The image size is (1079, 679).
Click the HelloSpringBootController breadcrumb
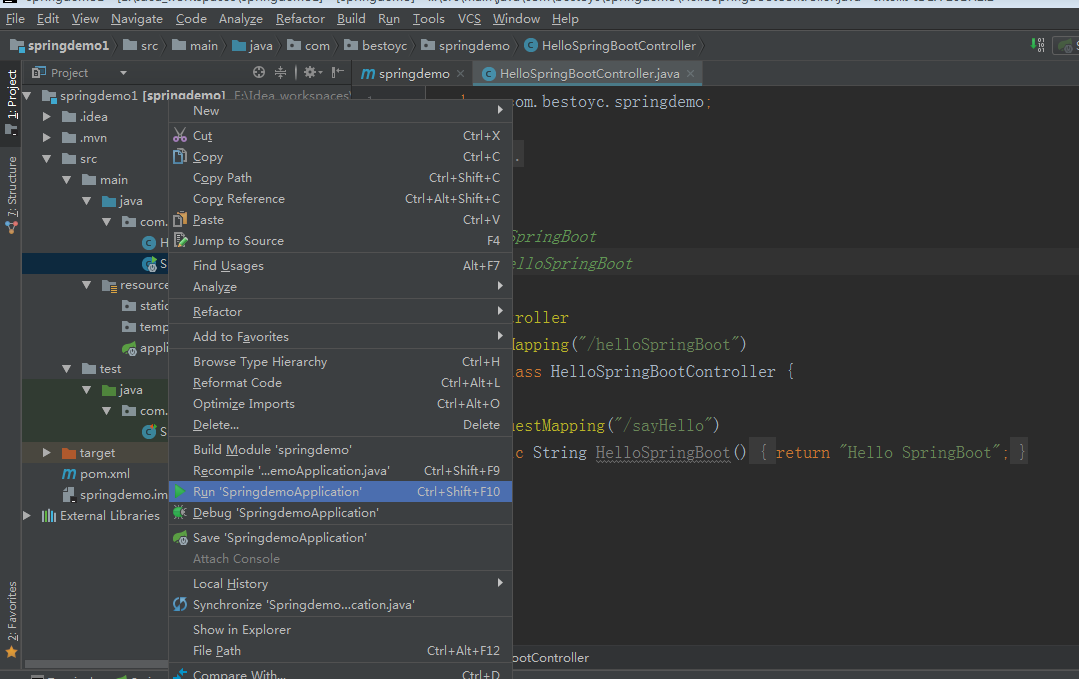pos(610,45)
